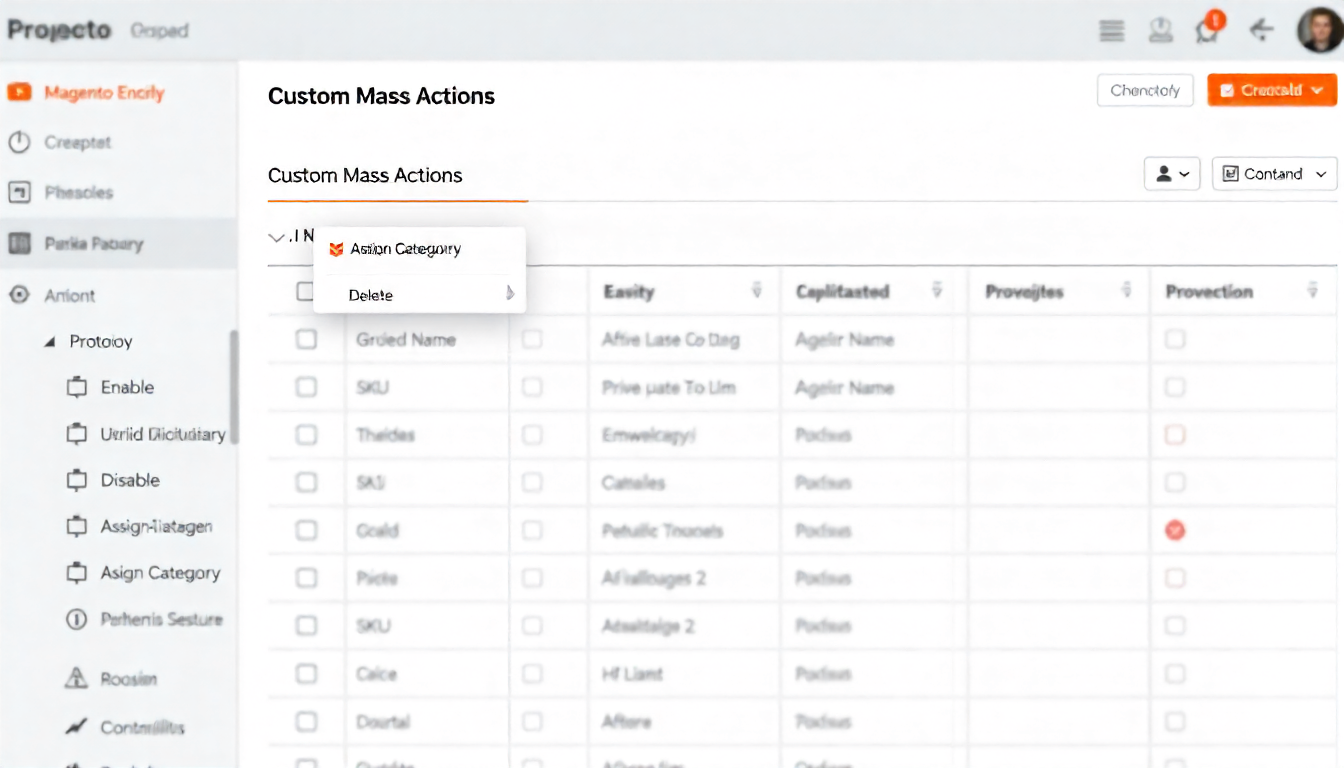Open the Contand dropdown
Screen dimensions: 1344x768
coord(1274,174)
